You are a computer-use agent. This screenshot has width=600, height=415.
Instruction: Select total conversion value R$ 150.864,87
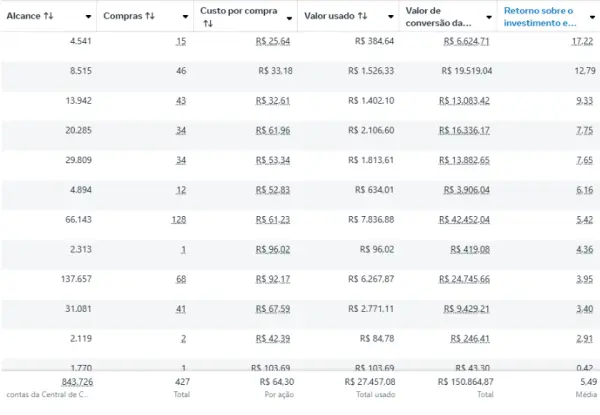click(x=466, y=382)
